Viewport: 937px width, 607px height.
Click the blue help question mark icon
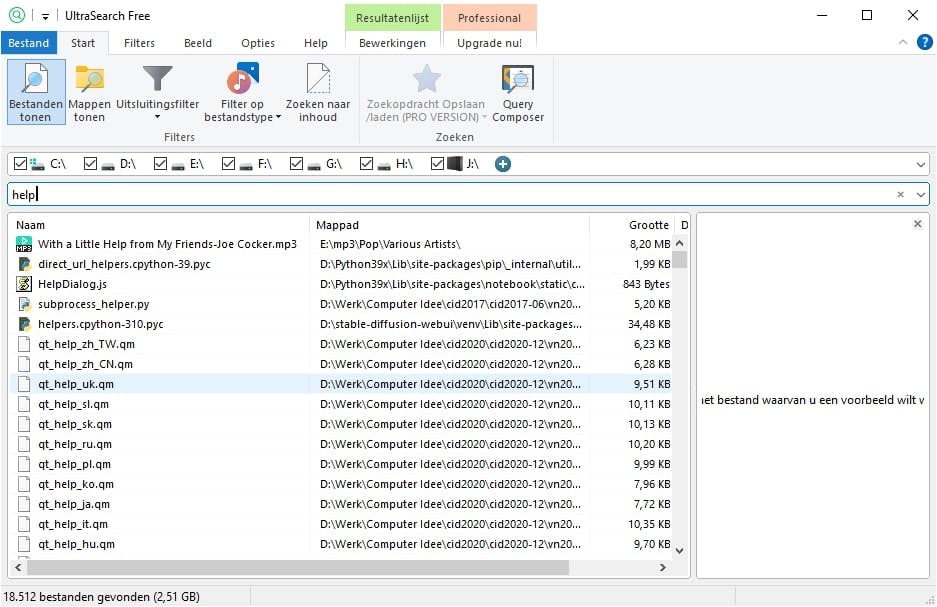tap(924, 42)
